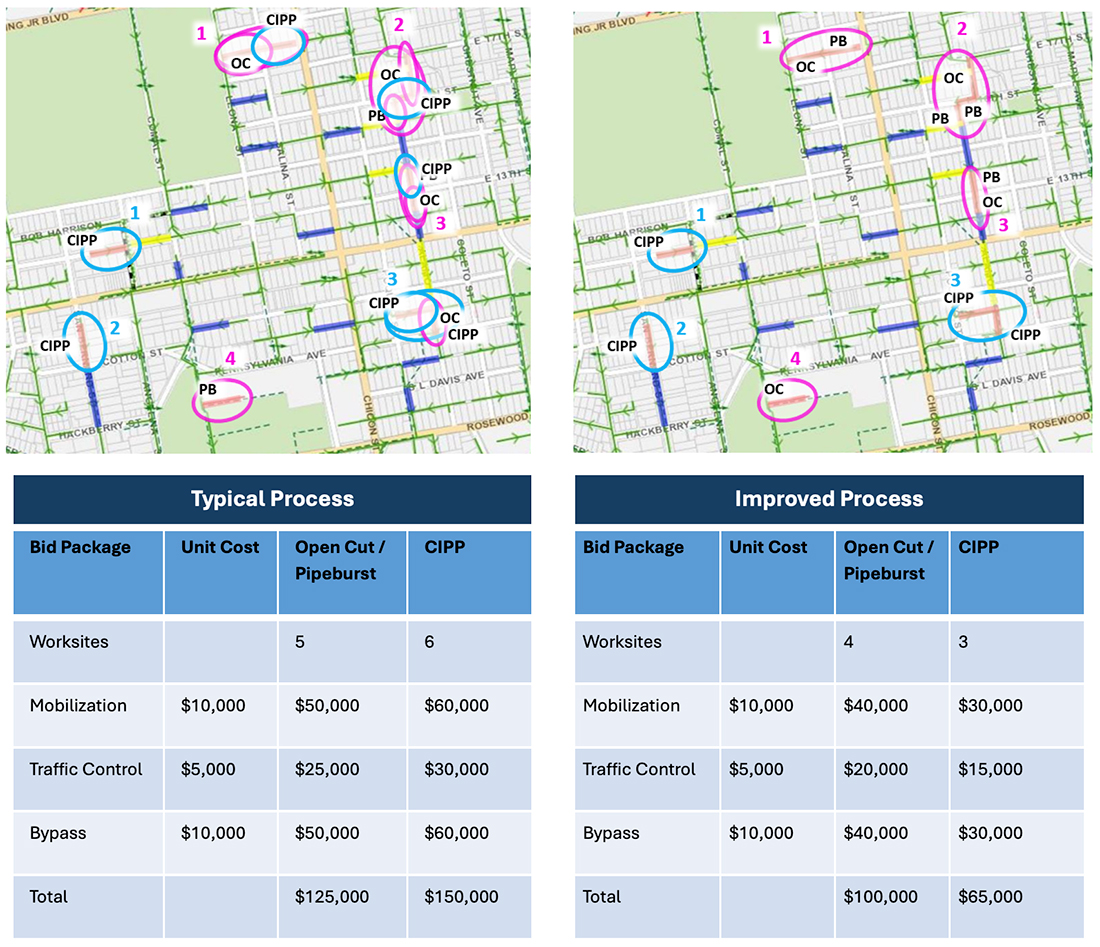This screenshot has height=947, width=1100.
Task: Click the Typical Process table title
Action: [272, 499]
